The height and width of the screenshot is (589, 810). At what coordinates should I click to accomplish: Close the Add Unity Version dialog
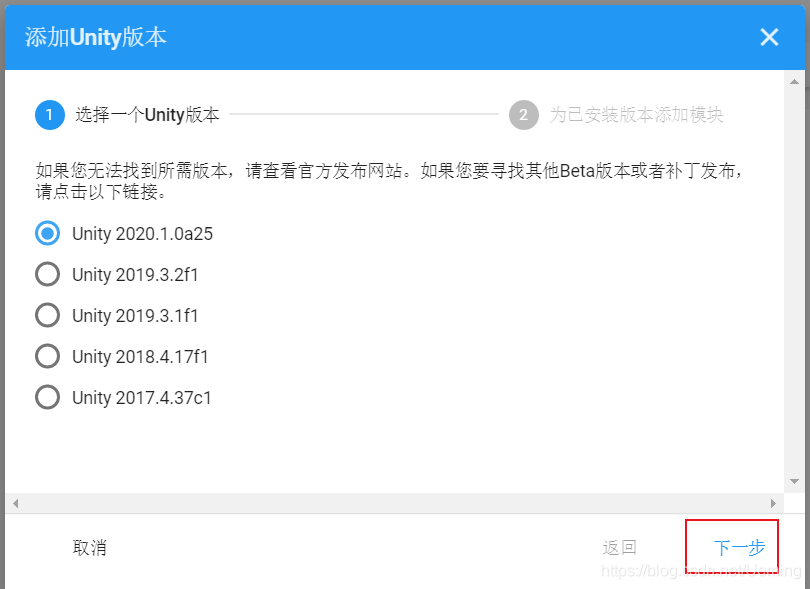769,37
